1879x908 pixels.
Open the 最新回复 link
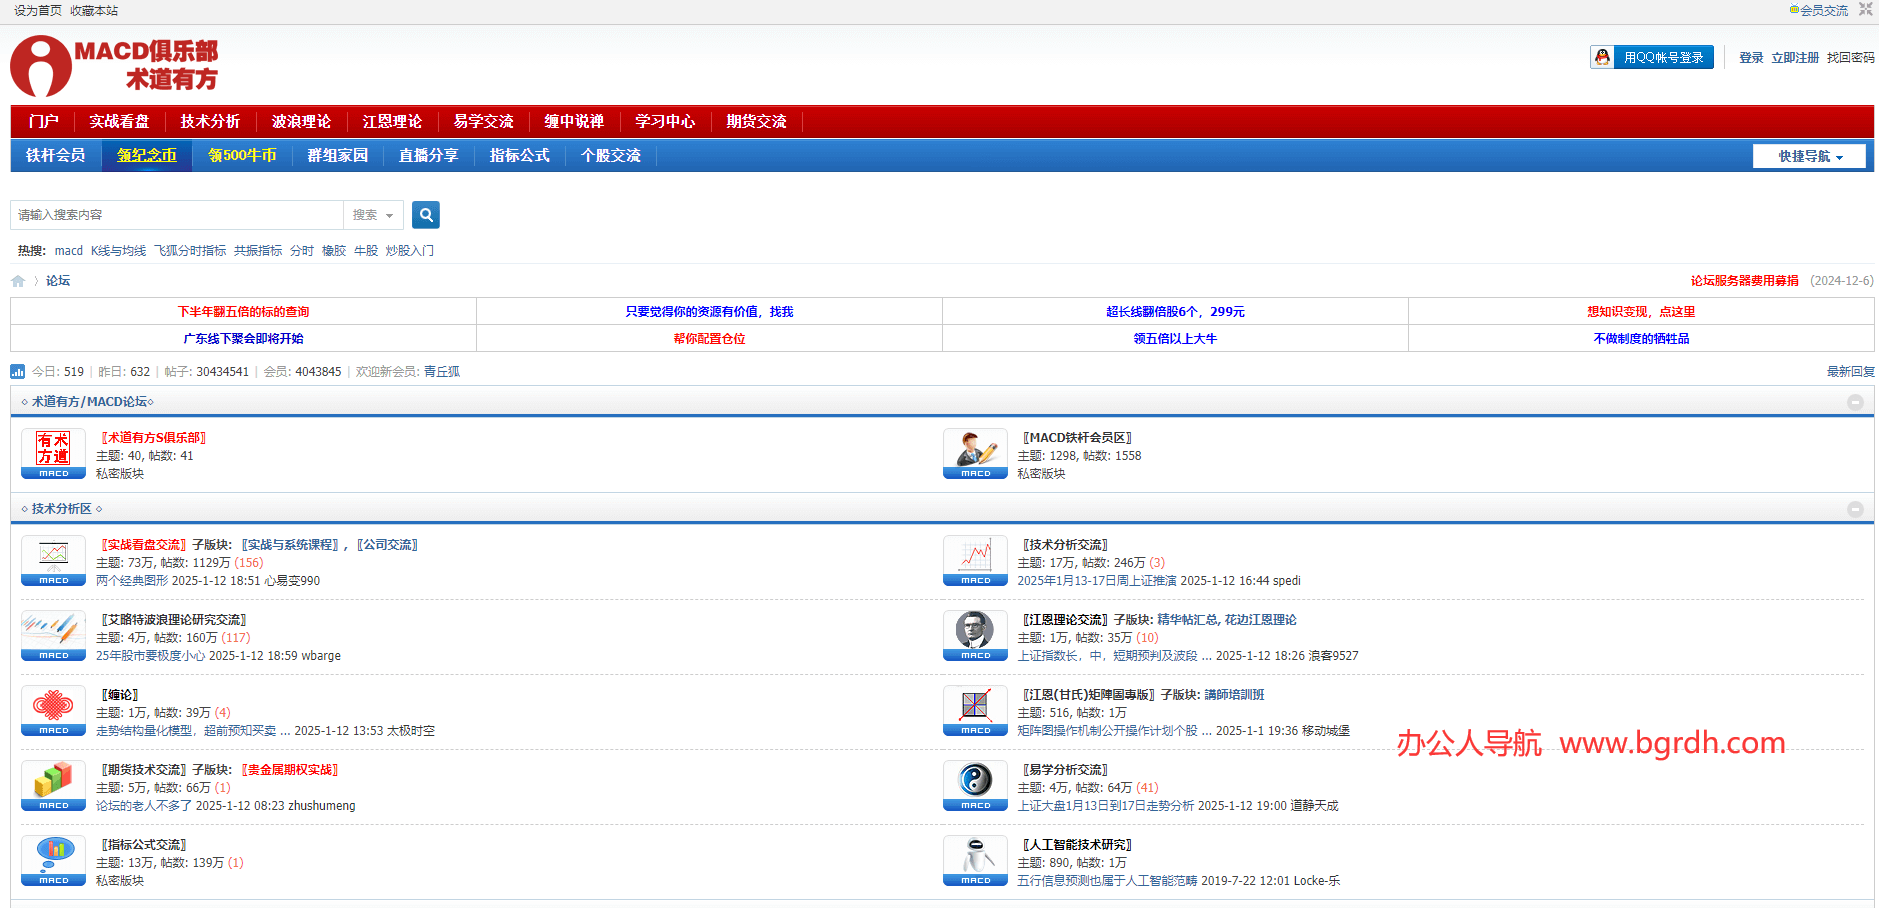1850,372
